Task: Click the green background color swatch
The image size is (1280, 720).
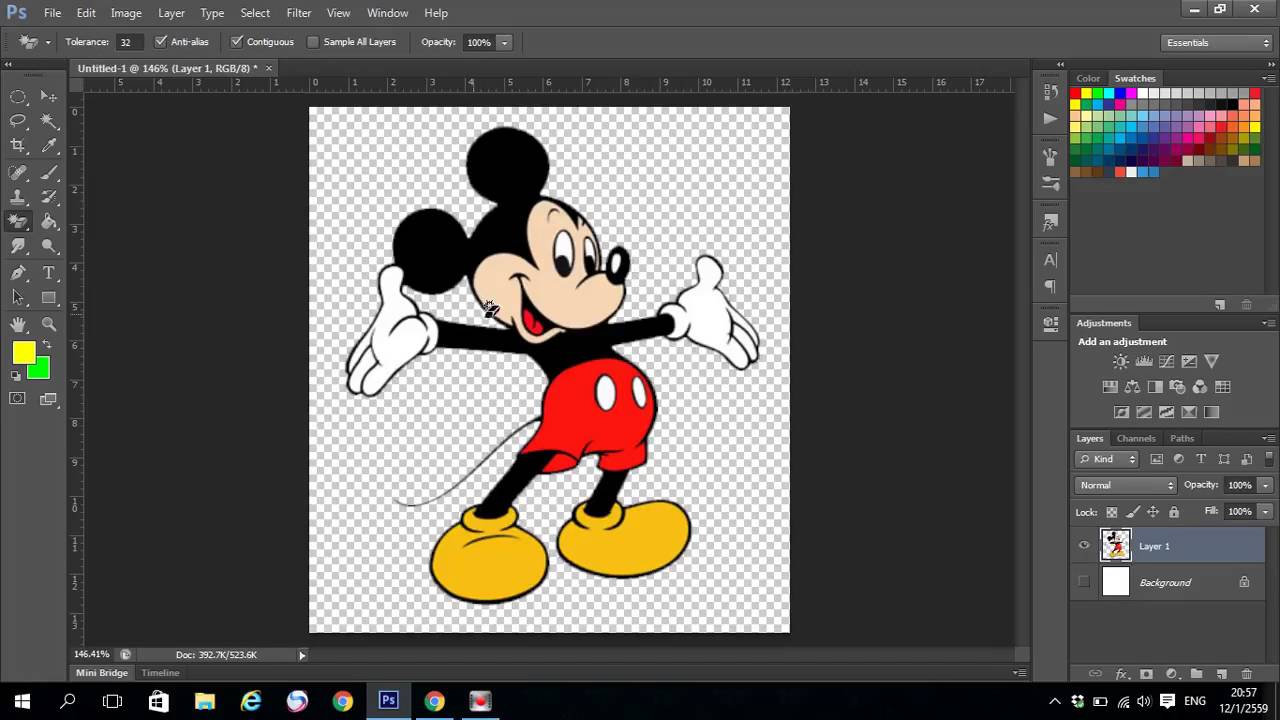Action: (x=42, y=372)
